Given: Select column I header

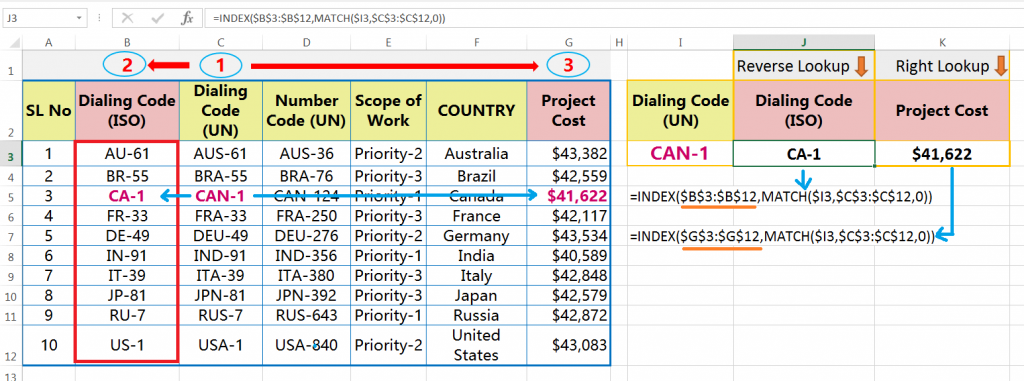Looking at the screenshot, I should 680,42.
